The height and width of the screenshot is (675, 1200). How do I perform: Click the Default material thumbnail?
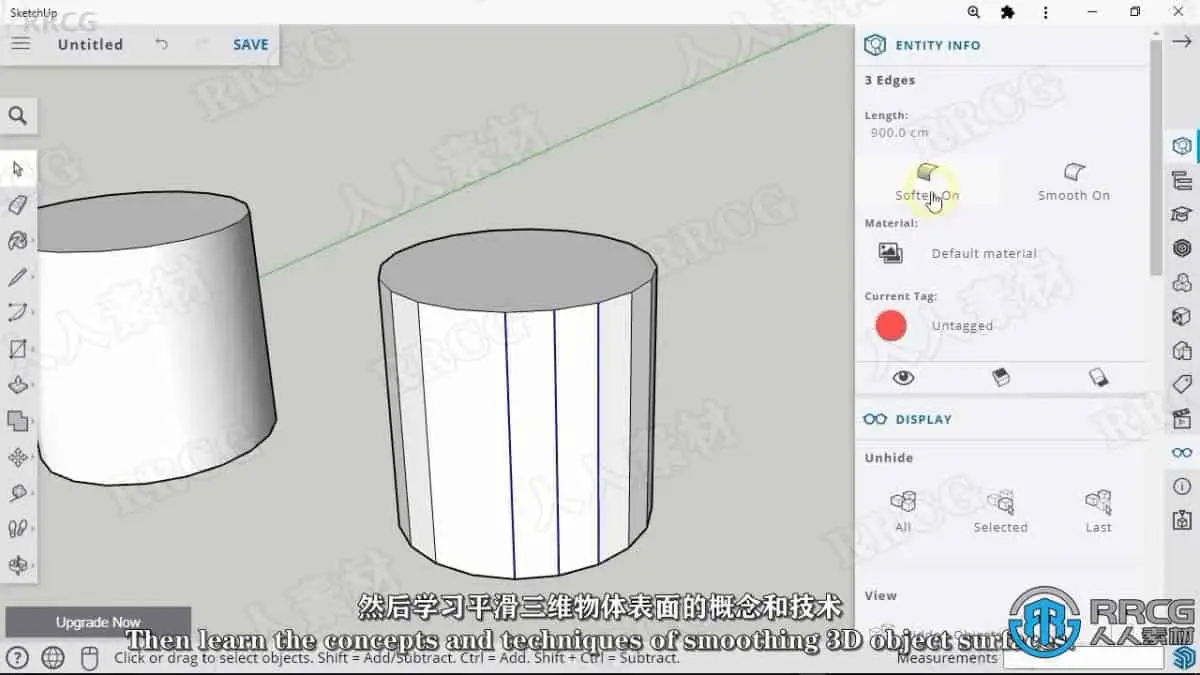click(x=890, y=253)
